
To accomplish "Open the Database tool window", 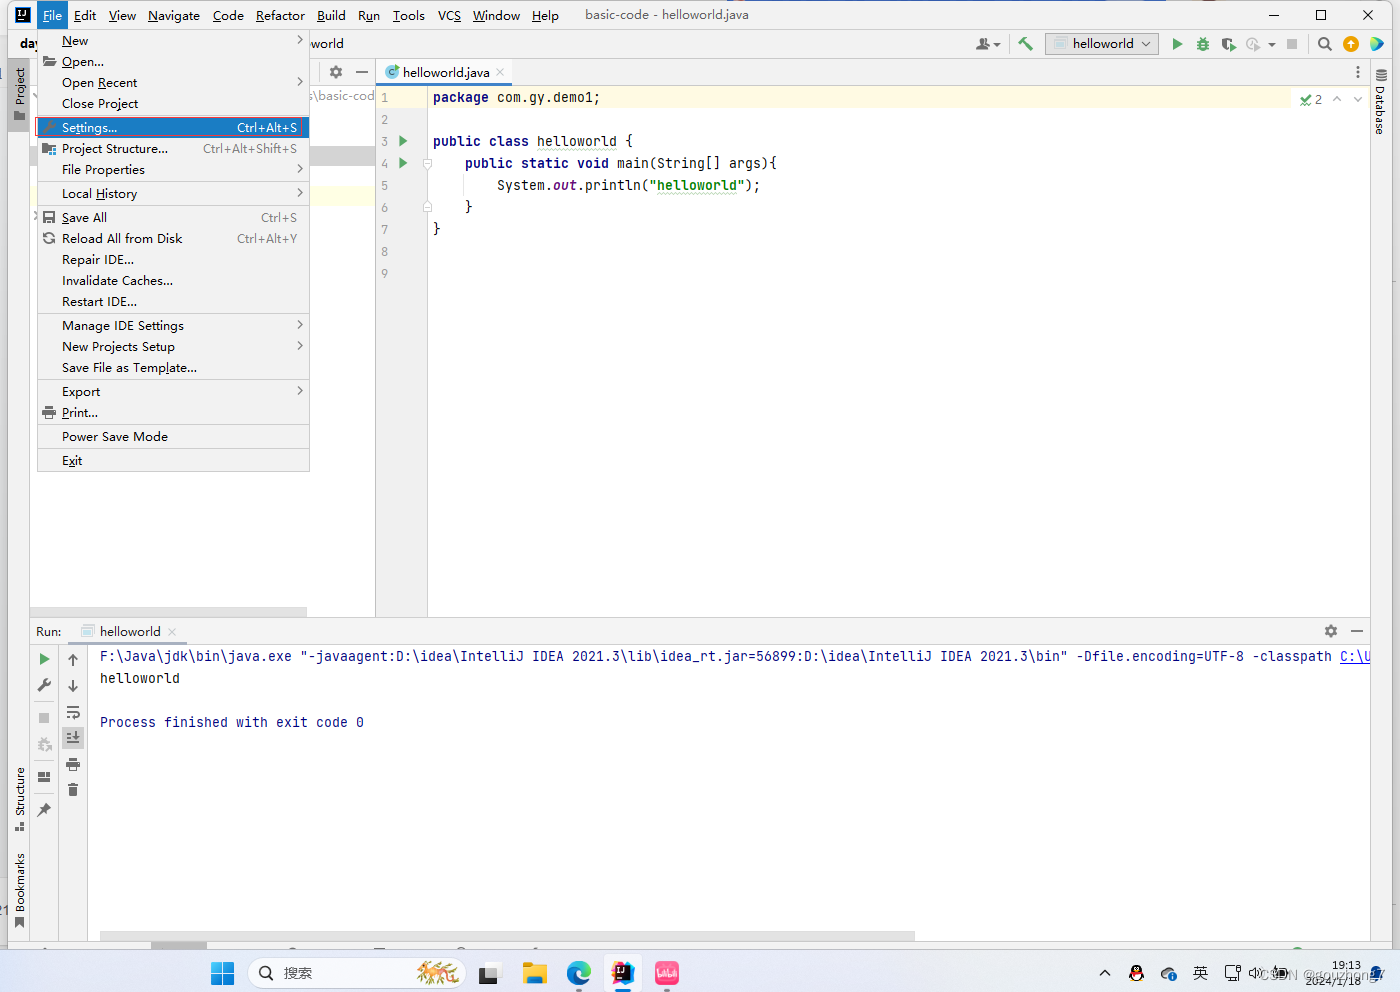I will 1380,102.
